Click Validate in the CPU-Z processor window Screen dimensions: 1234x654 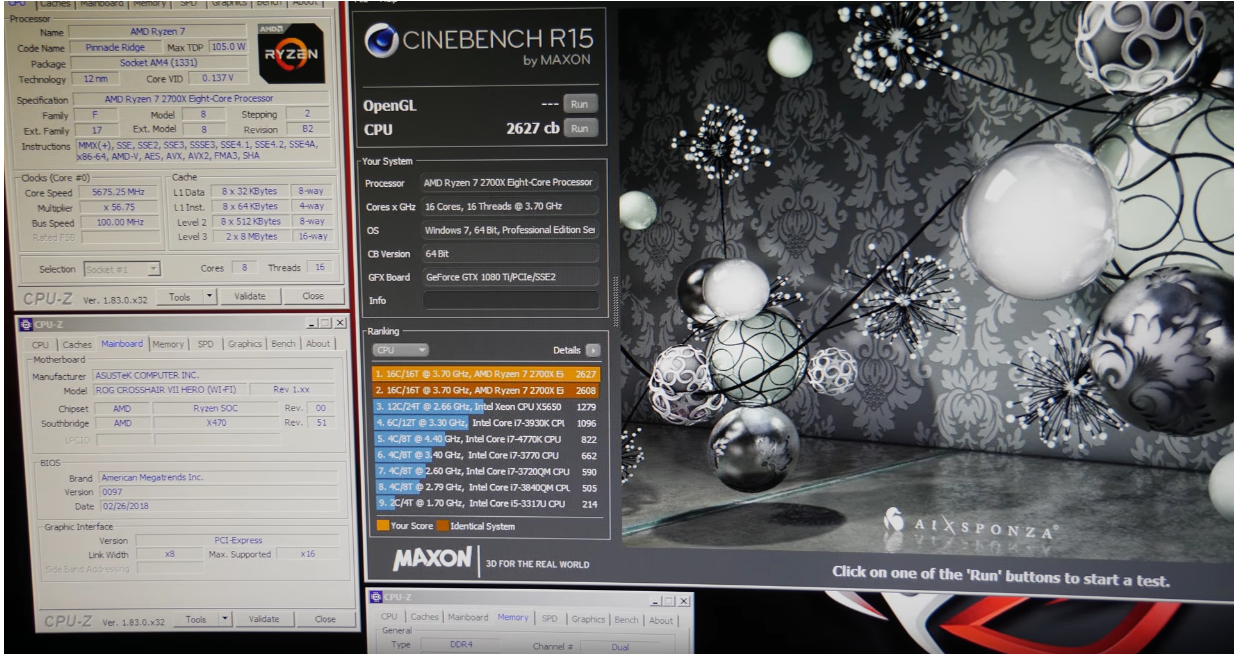[249, 296]
